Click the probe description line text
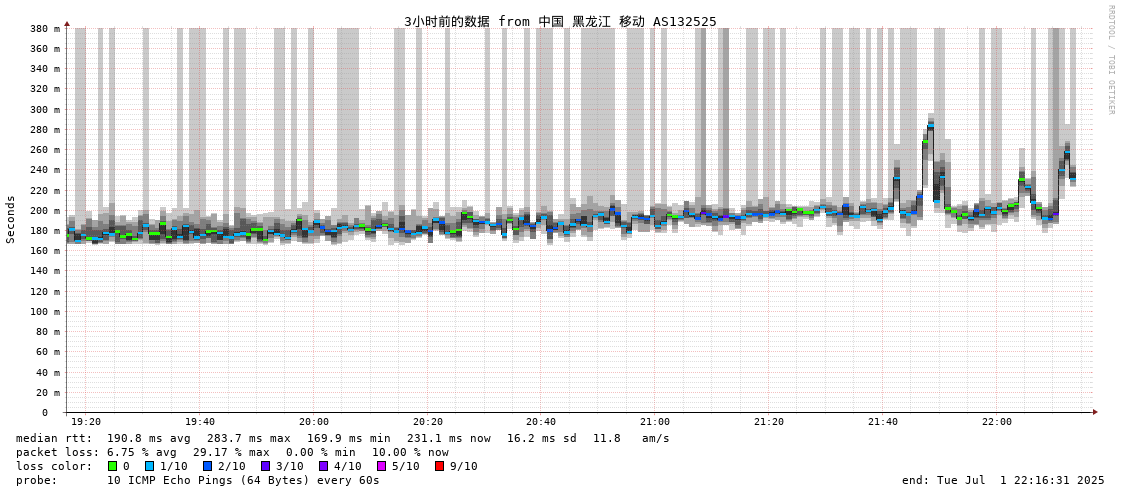This screenshot has width=1121, height=494. point(243,480)
